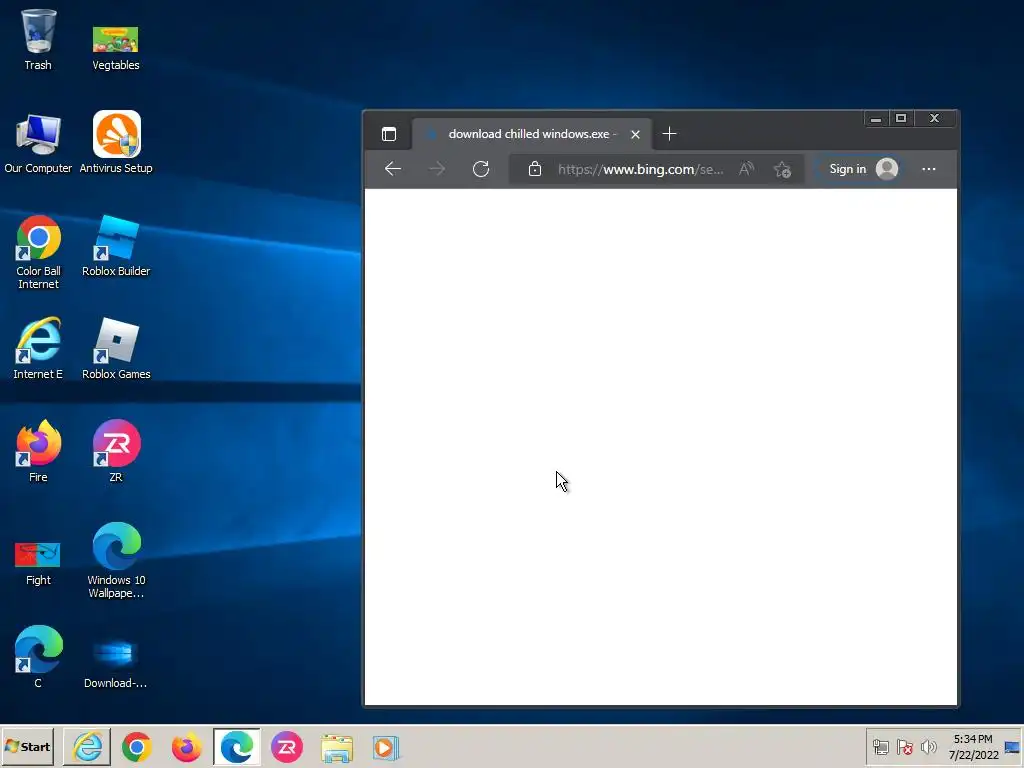Minimize the Edge window
Screen dimensions: 1024x768
click(876, 119)
